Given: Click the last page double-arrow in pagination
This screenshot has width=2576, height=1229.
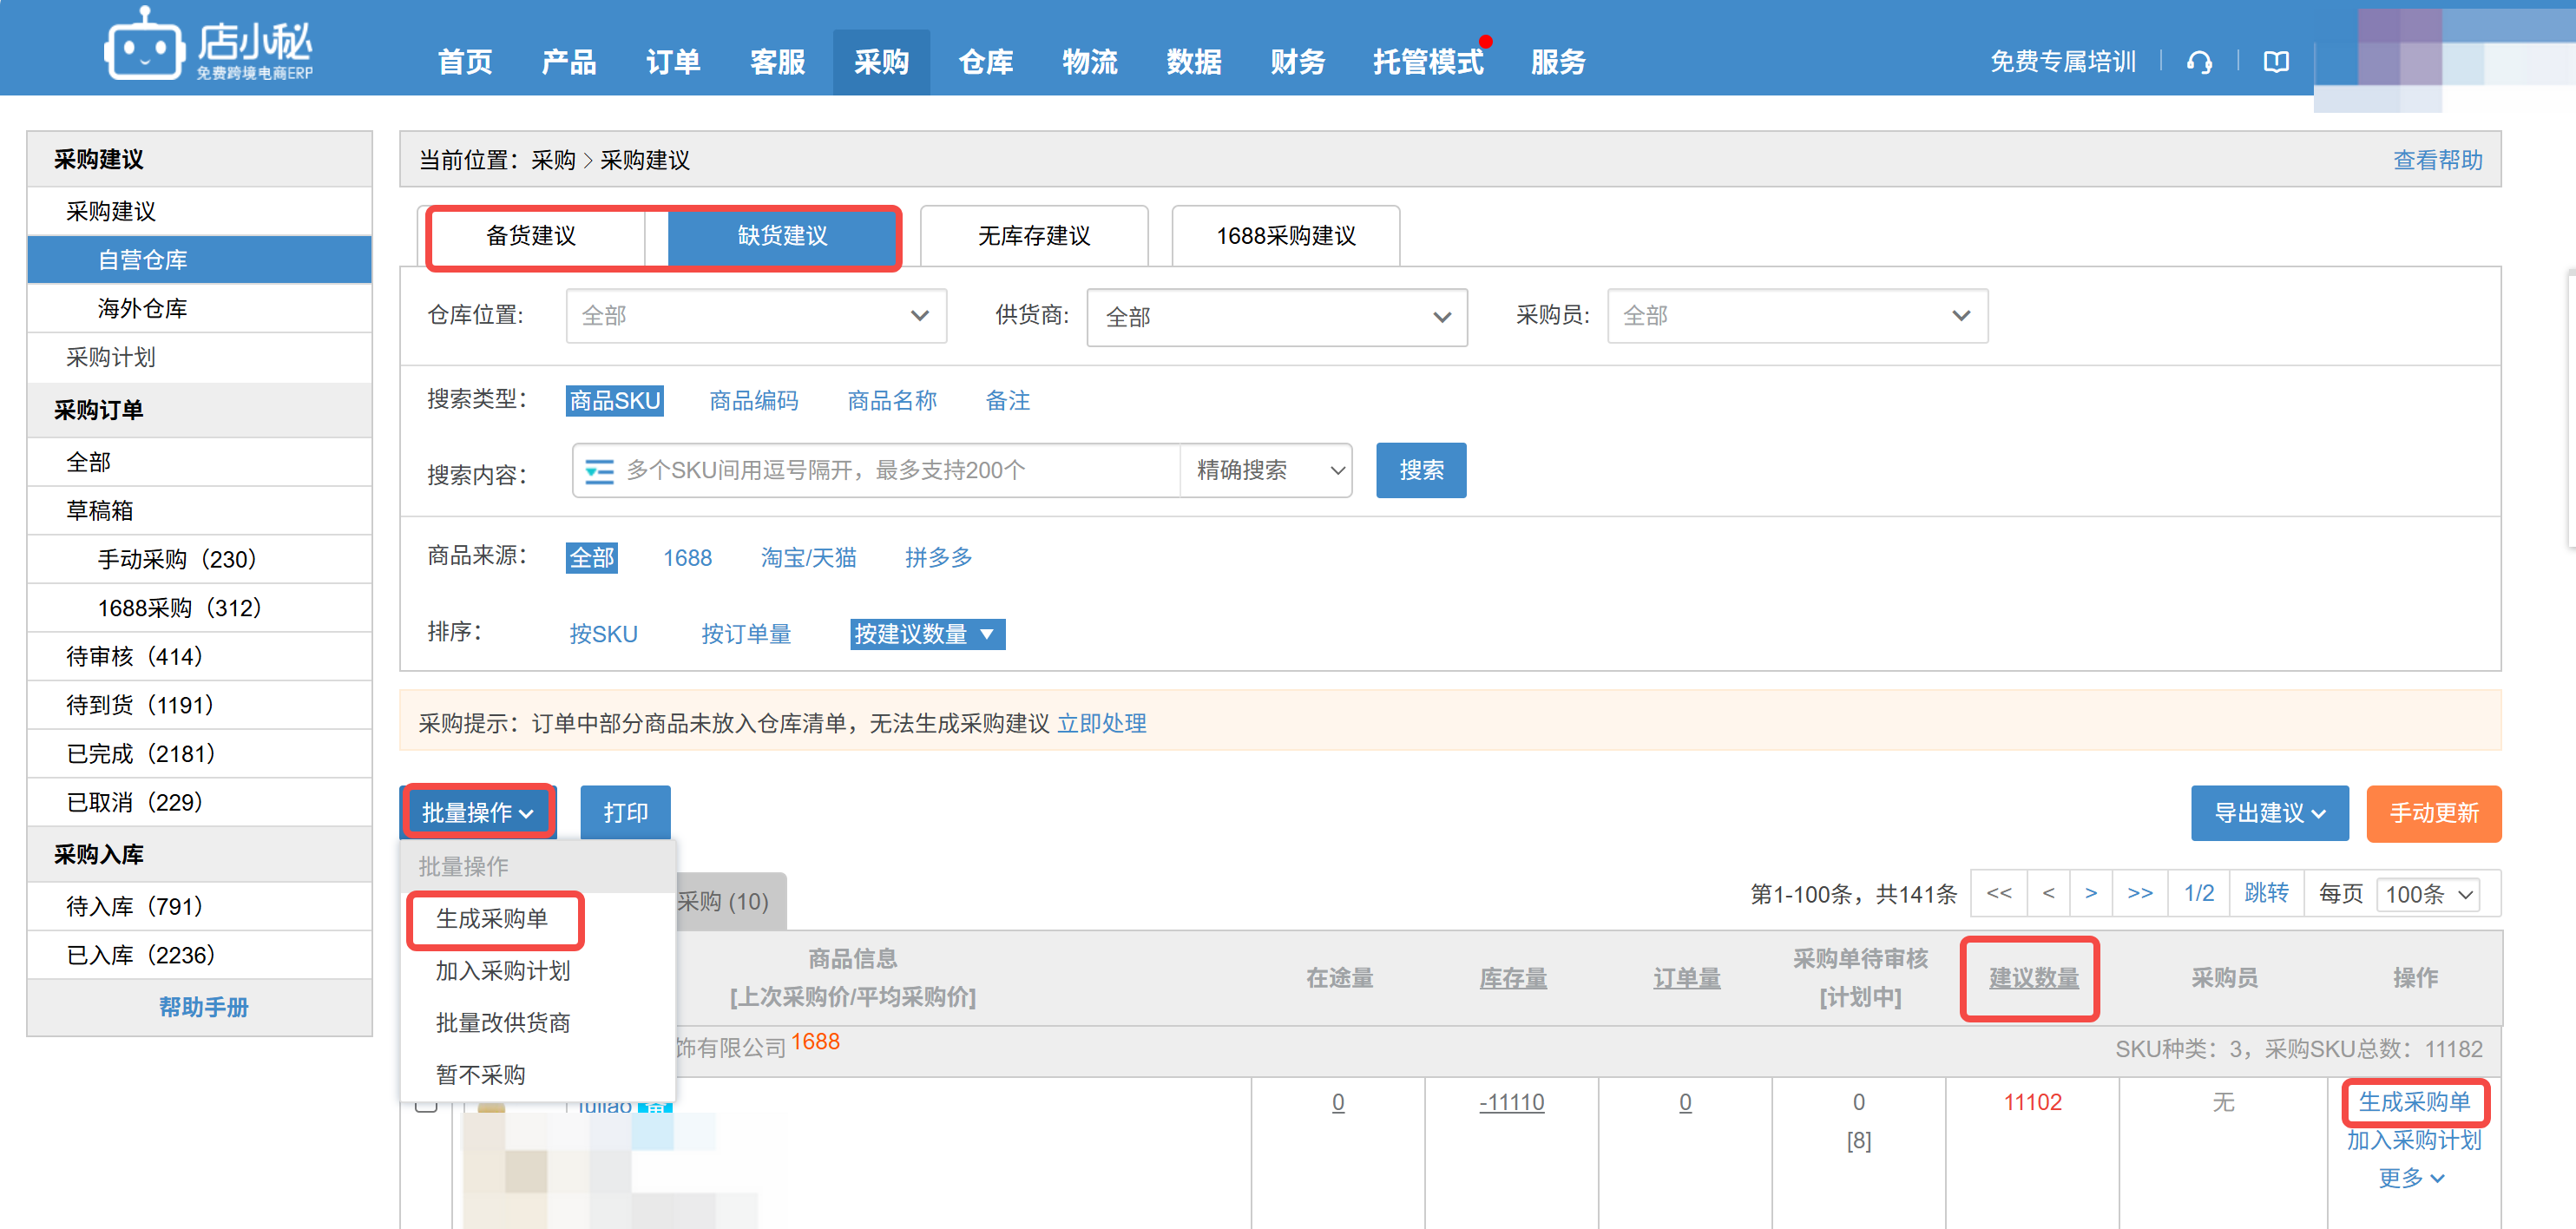Looking at the screenshot, I should pos(2140,893).
